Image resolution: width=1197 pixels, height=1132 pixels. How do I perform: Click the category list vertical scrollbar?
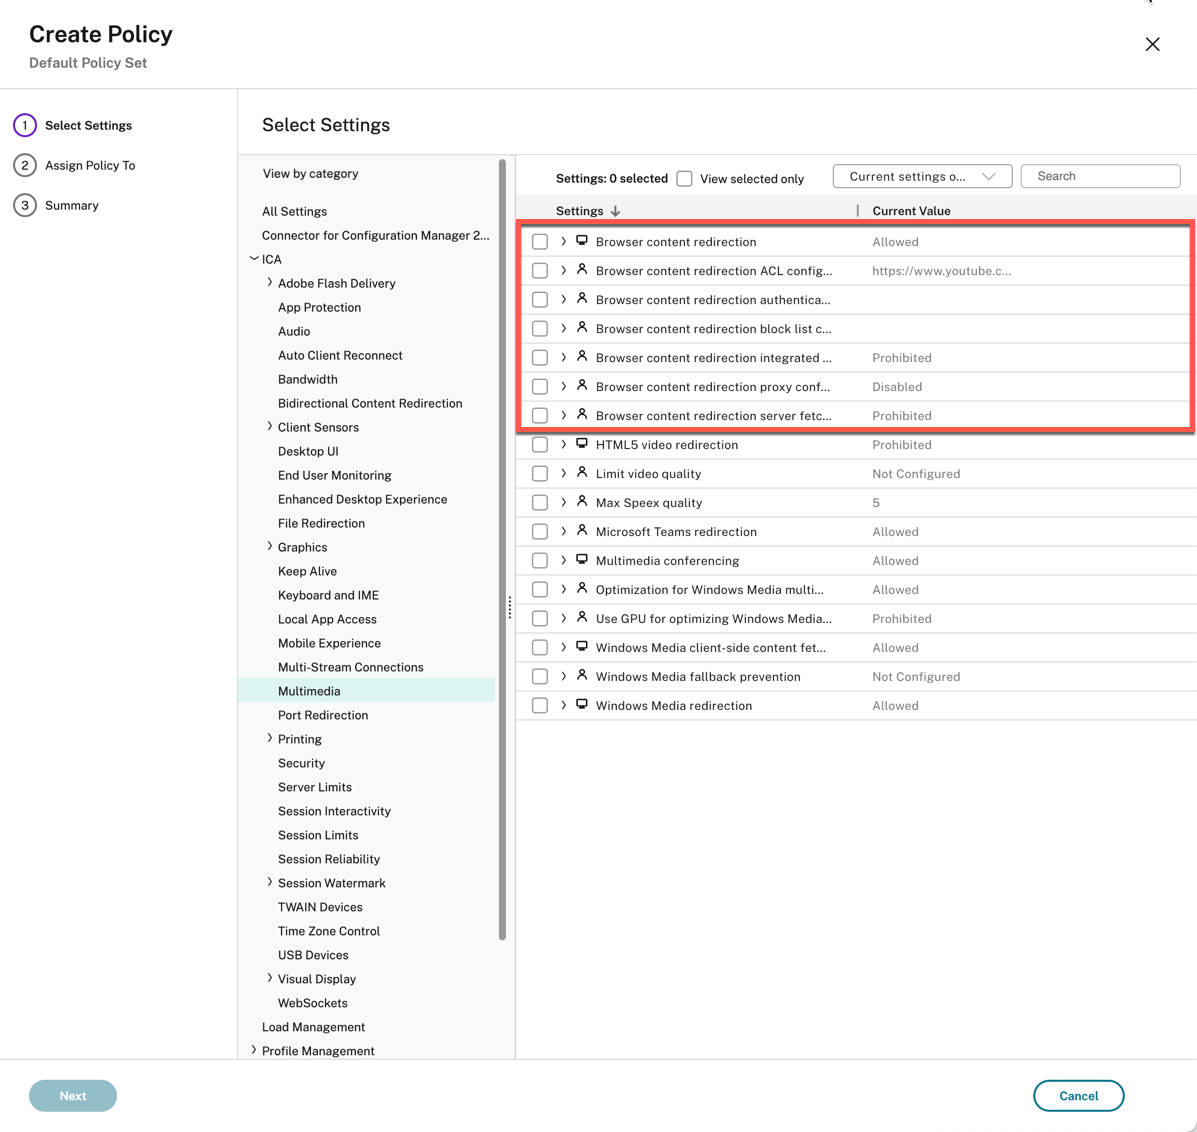[502, 550]
